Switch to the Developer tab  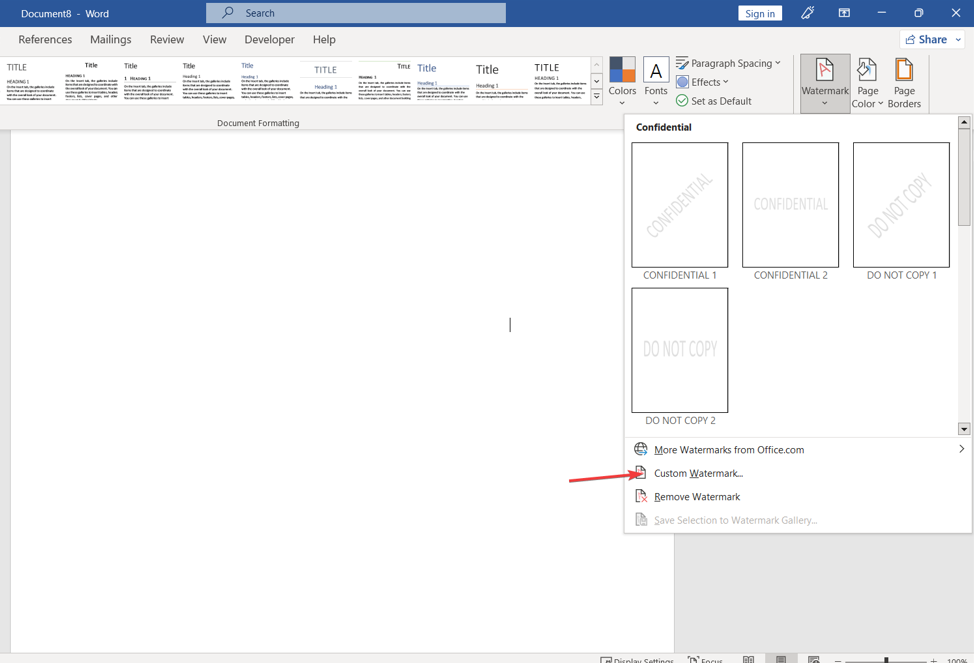coord(269,39)
